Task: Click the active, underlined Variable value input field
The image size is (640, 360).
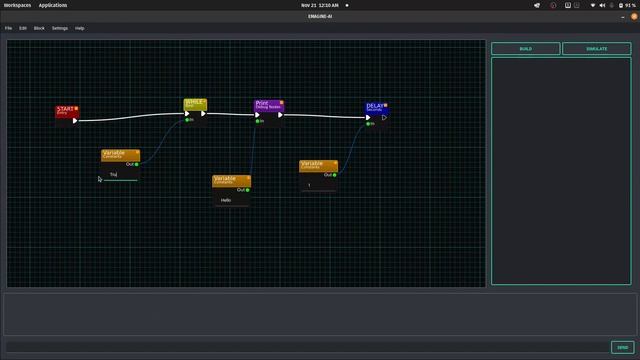Action: (x=120, y=175)
